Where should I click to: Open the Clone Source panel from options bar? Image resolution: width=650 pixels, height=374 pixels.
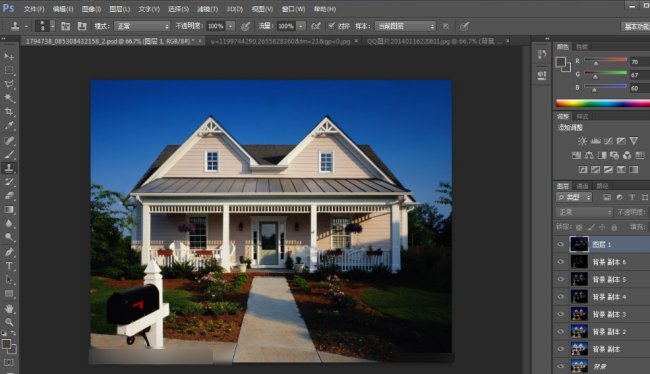(82, 26)
